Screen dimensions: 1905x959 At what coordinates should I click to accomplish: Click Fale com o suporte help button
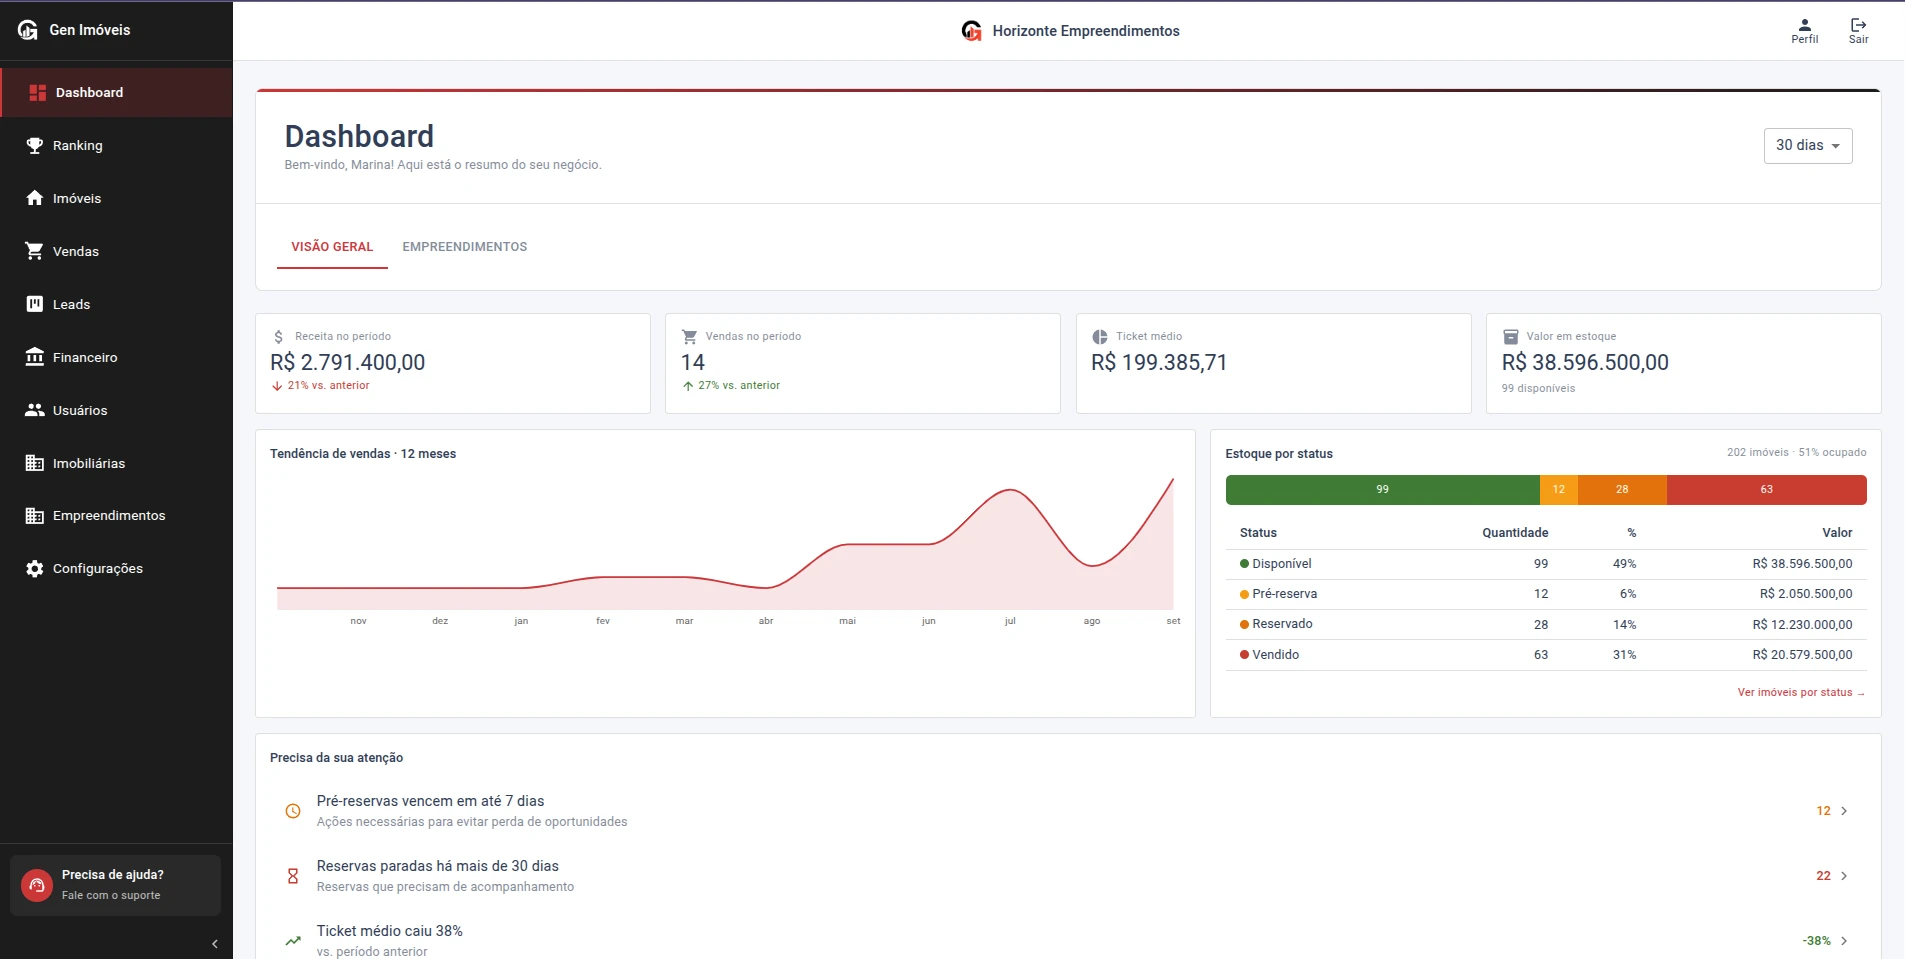[115, 885]
